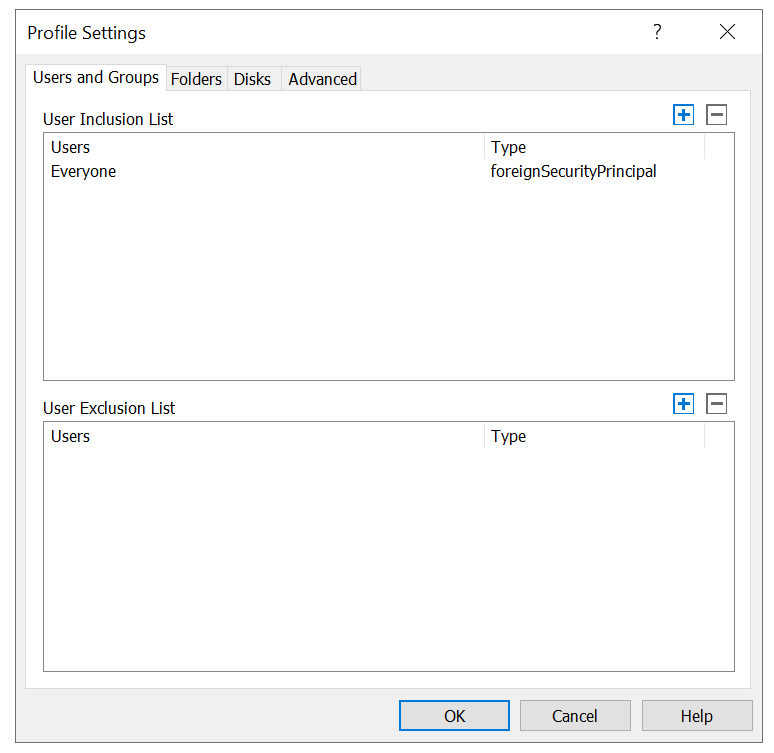Sort inclusion list by Users column
This screenshot has width=774, height=753.
[264, 148]
